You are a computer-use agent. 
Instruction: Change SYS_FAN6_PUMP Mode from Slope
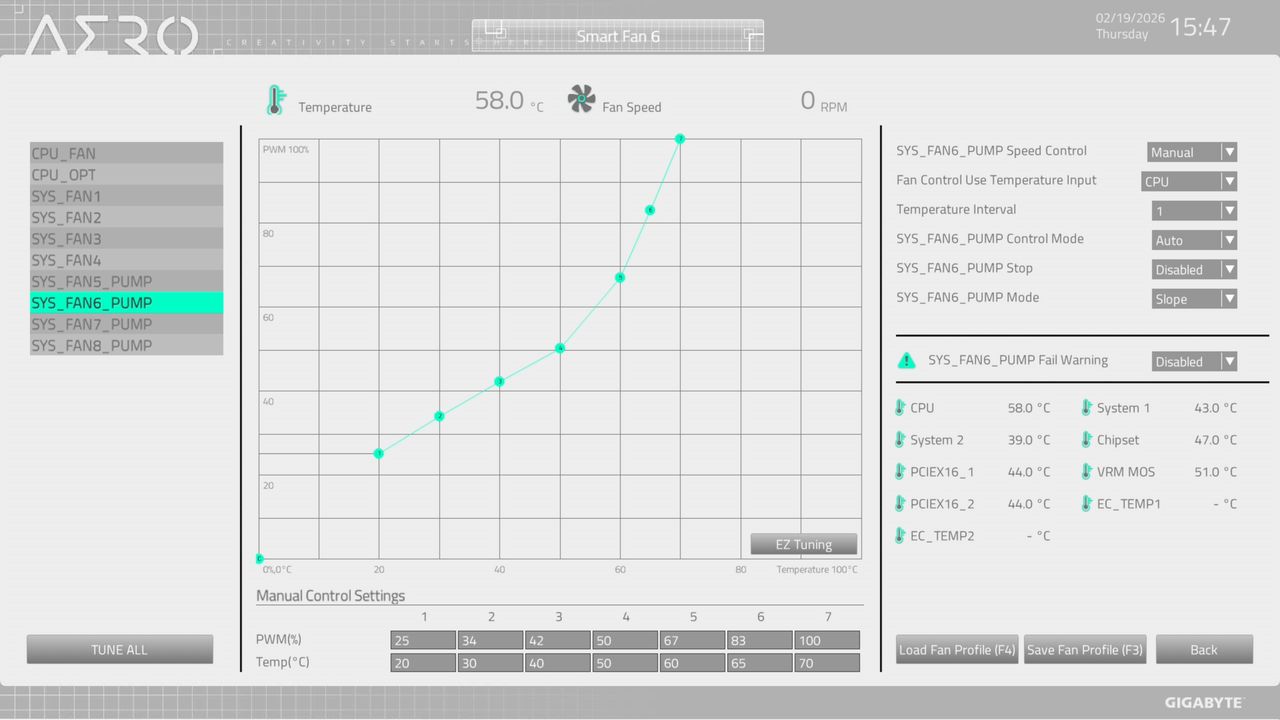[1194, 298]
